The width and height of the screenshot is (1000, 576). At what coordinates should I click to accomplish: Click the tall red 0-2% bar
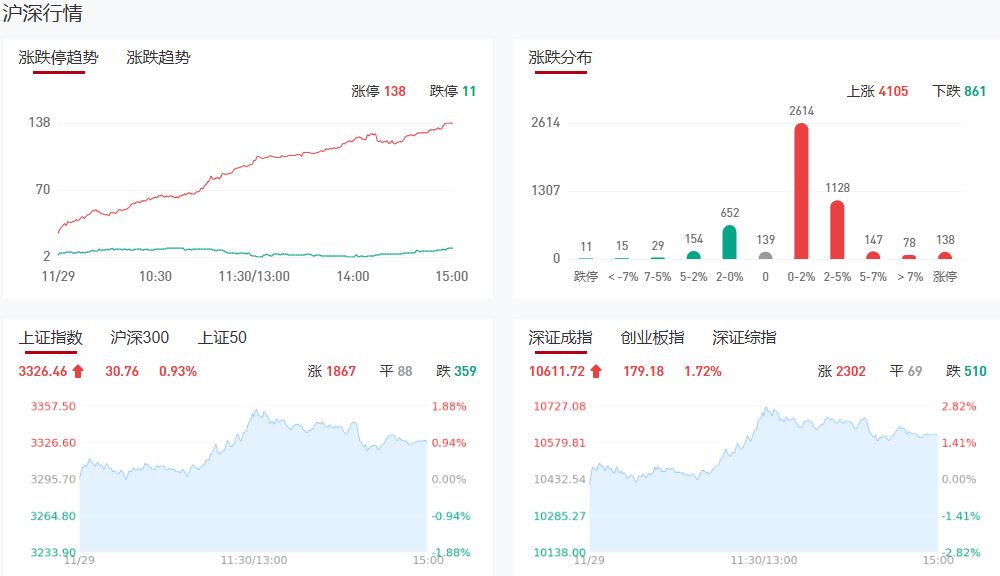[x=801, y=190]
